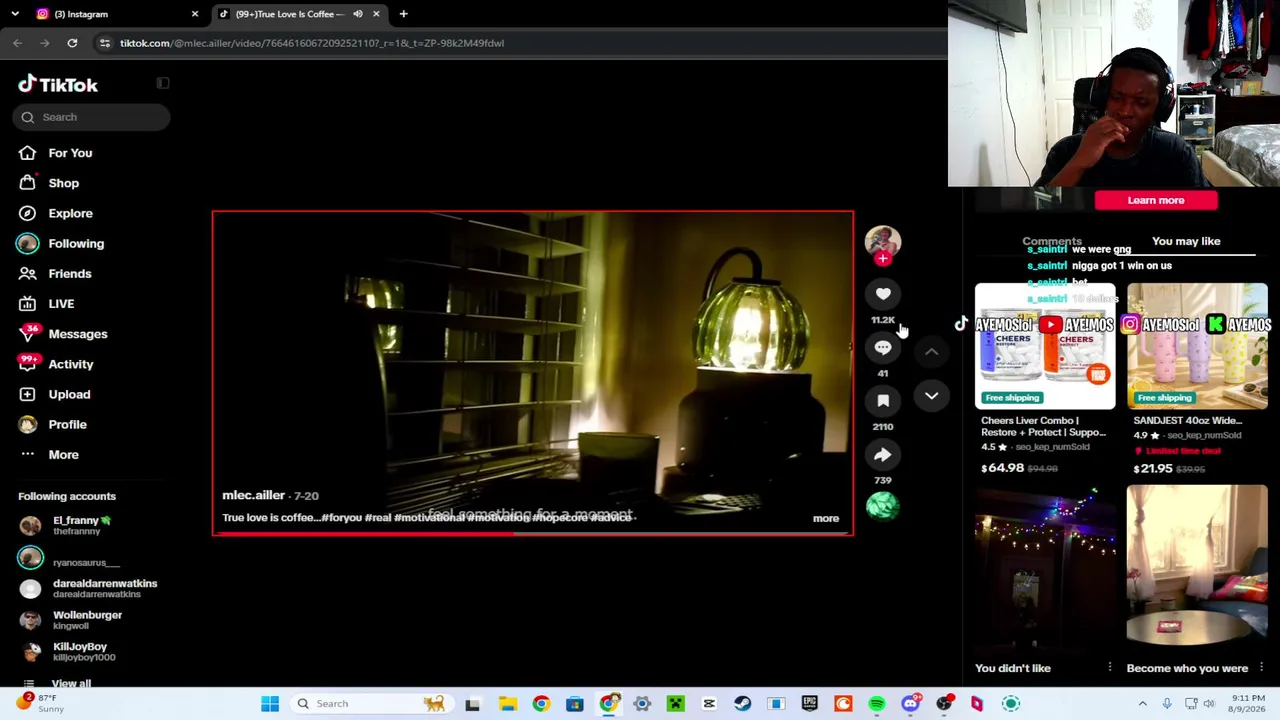This screenshot has width=1280, height=720.
Task: Click the Learn more button
Action: tap(1156, 200)
